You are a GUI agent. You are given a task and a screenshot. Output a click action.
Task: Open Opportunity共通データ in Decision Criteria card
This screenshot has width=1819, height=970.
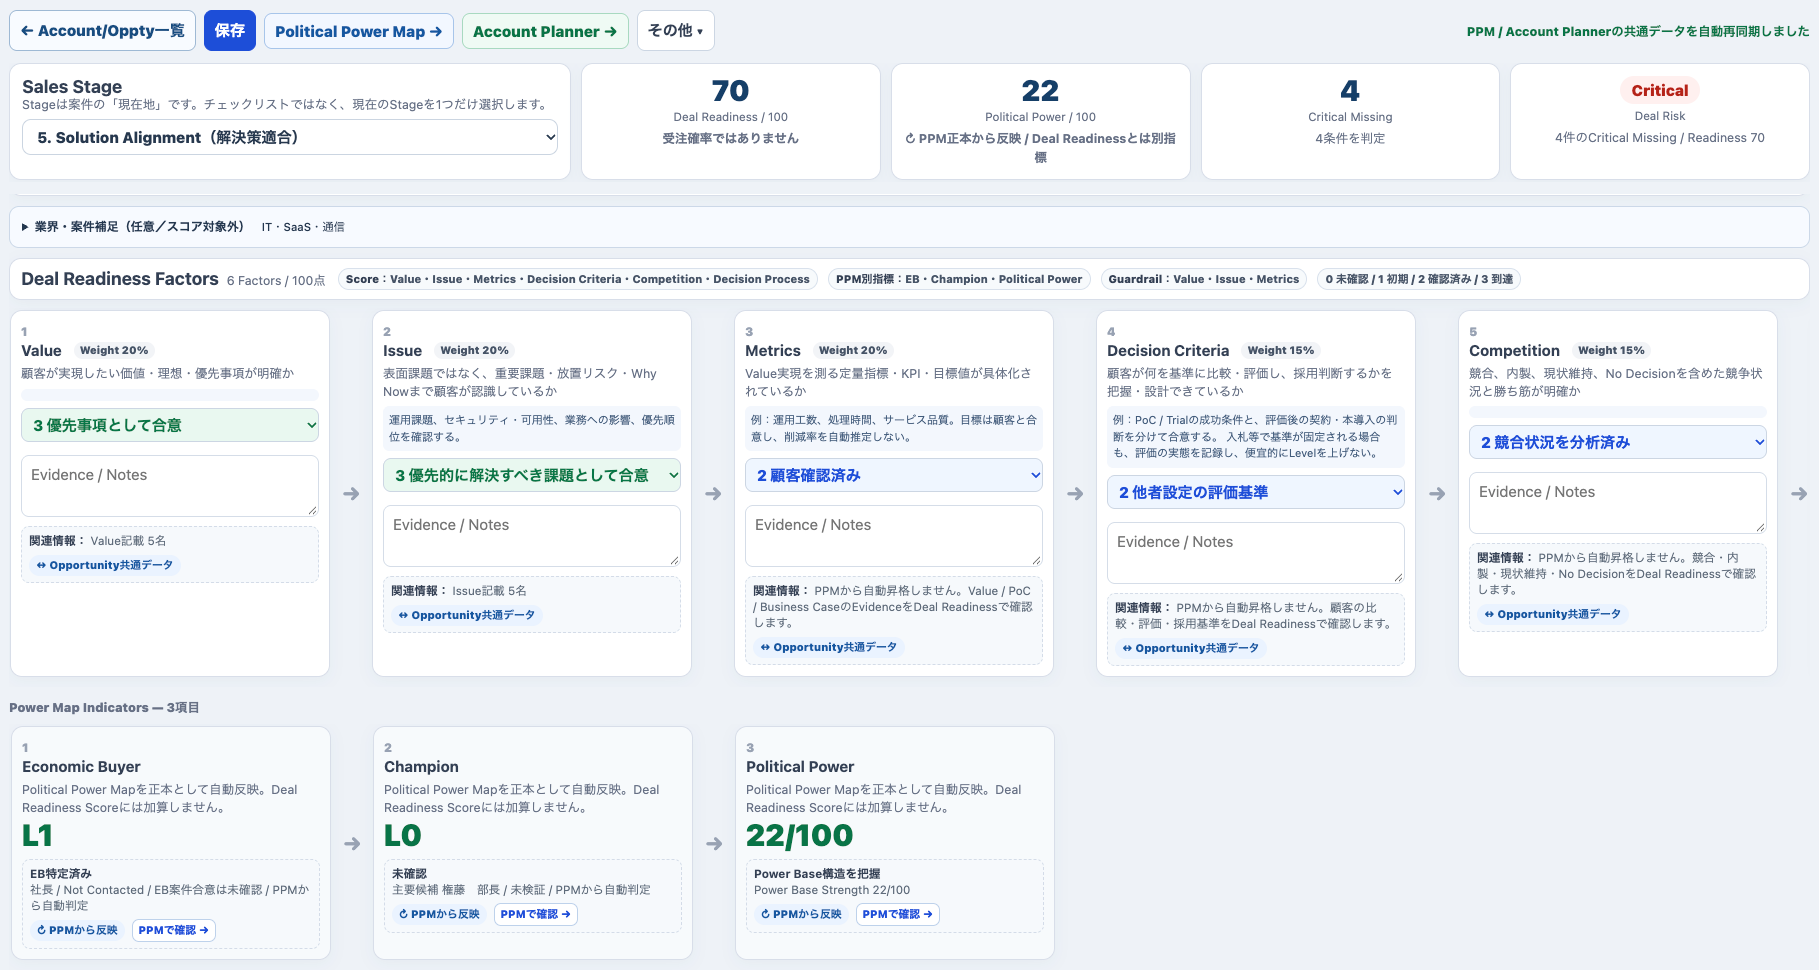click(x=1191, y=648)
